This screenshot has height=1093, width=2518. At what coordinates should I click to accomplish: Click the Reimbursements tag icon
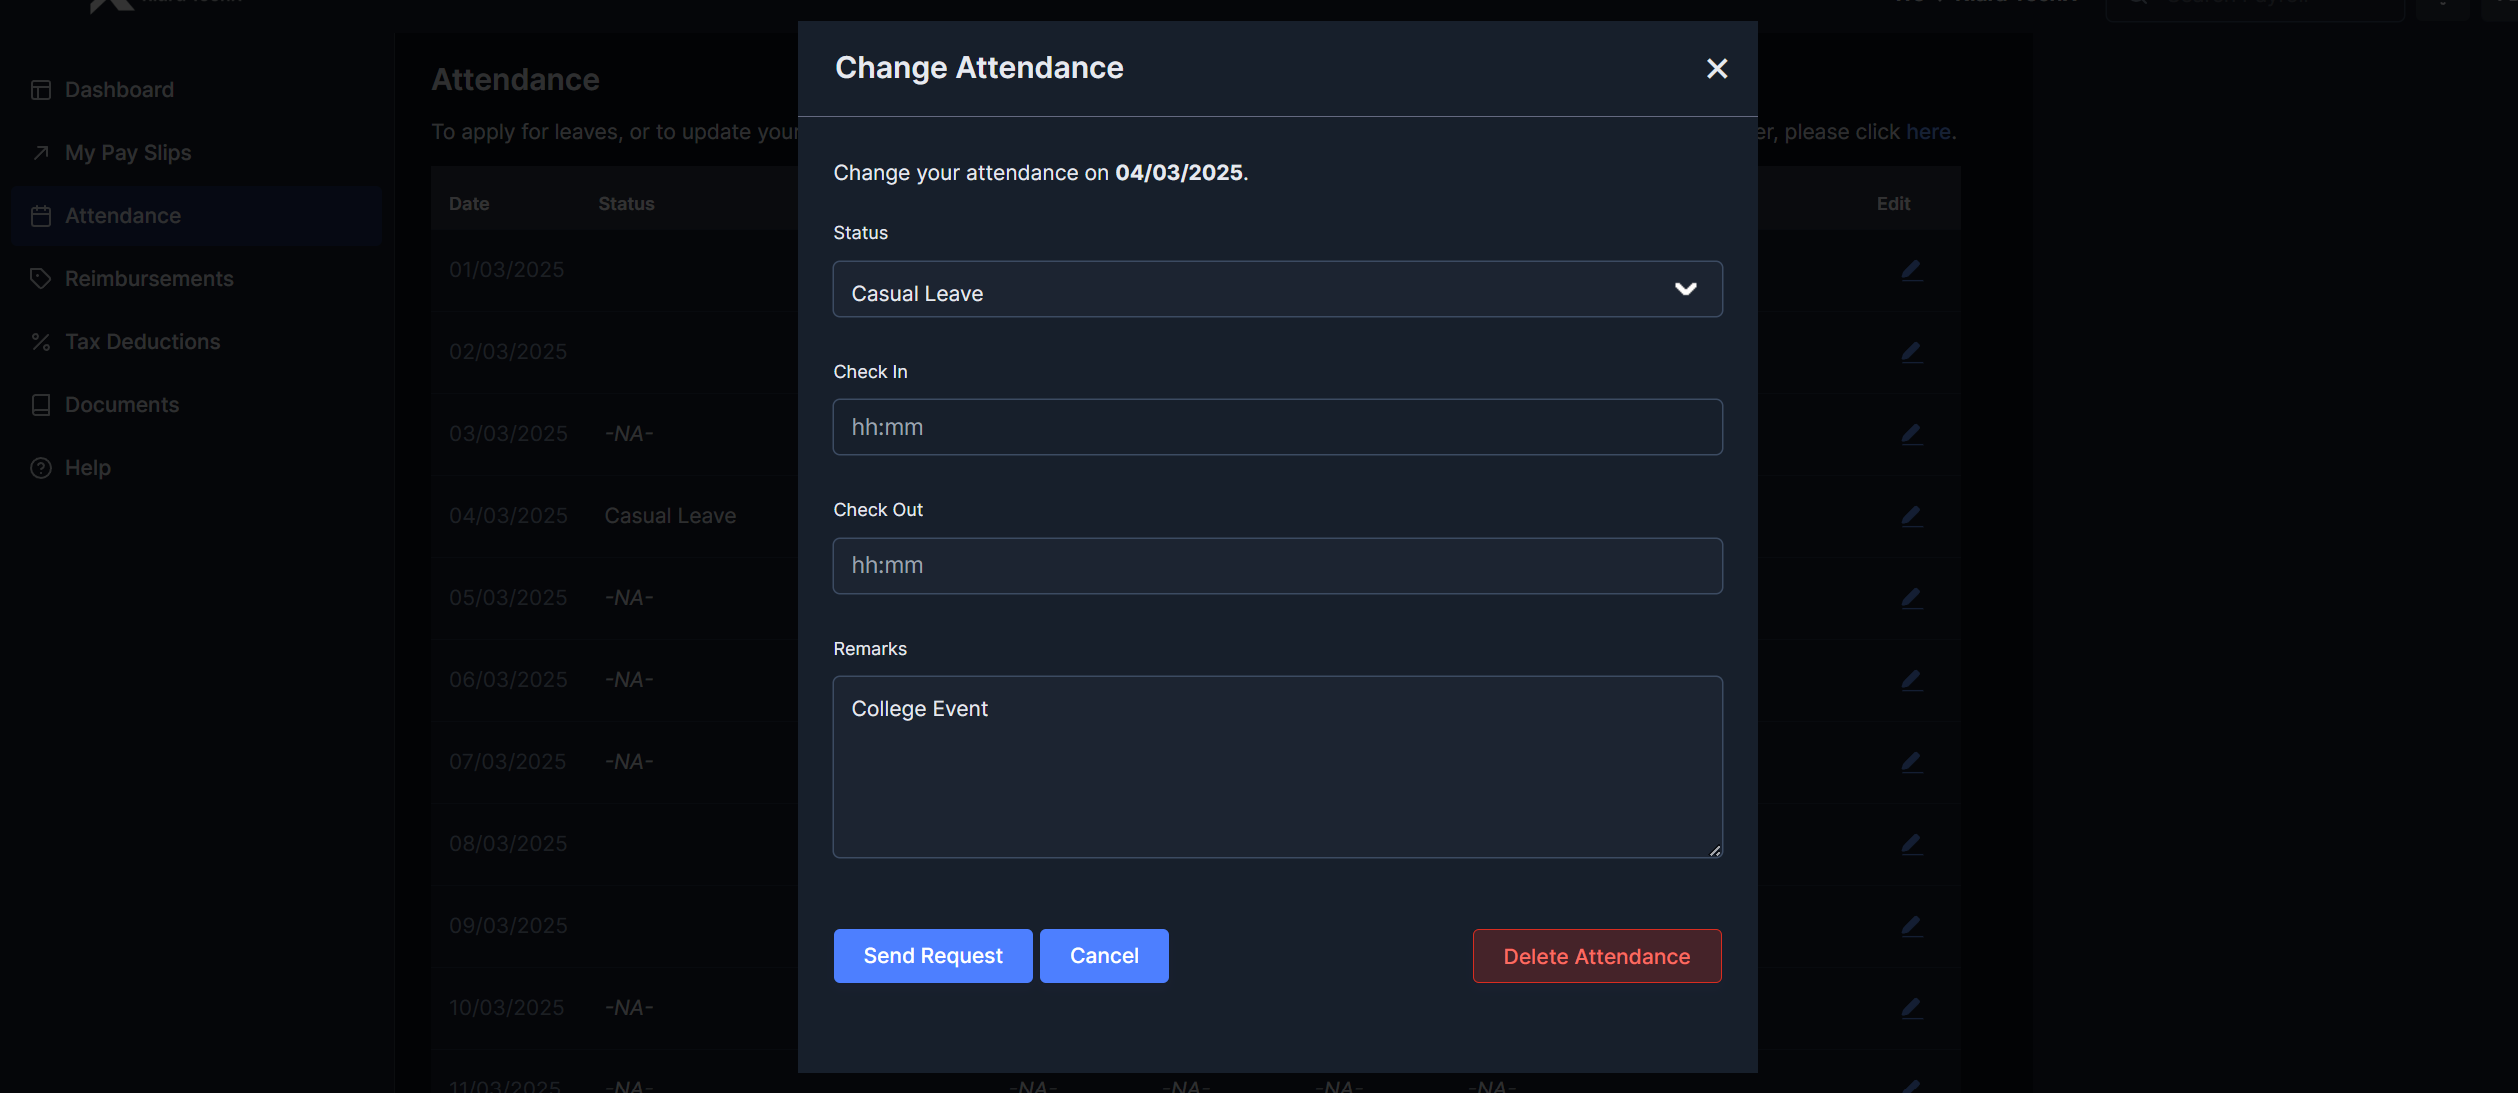click(41, 279)
